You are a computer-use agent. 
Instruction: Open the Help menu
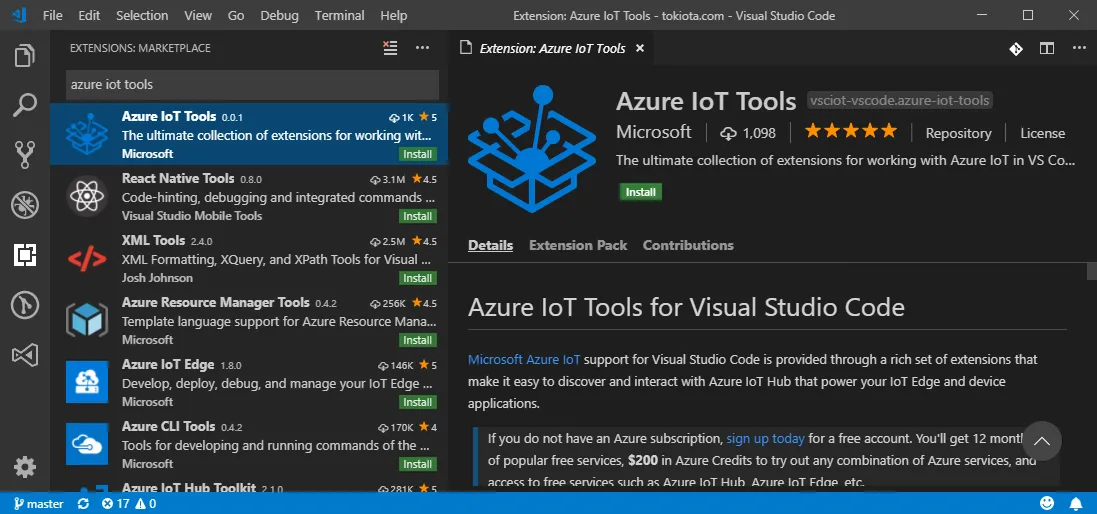[393, 15]
